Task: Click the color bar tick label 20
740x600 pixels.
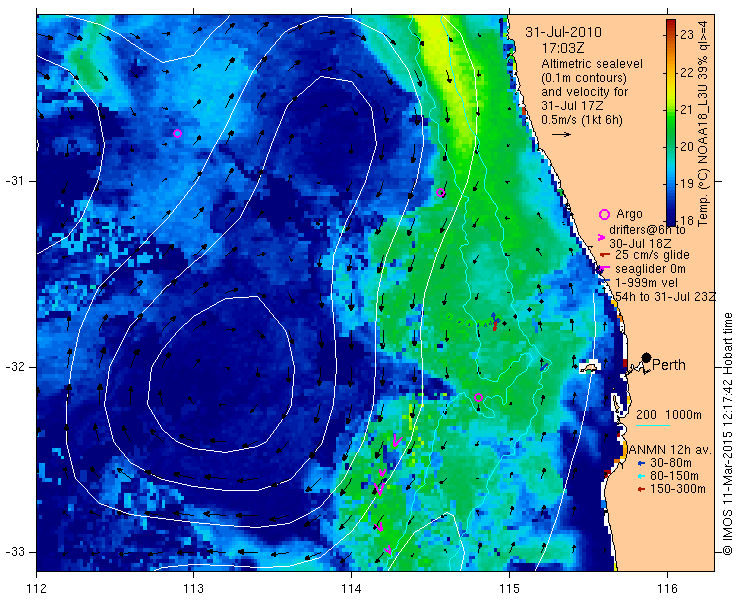Action: click(687, 147)
